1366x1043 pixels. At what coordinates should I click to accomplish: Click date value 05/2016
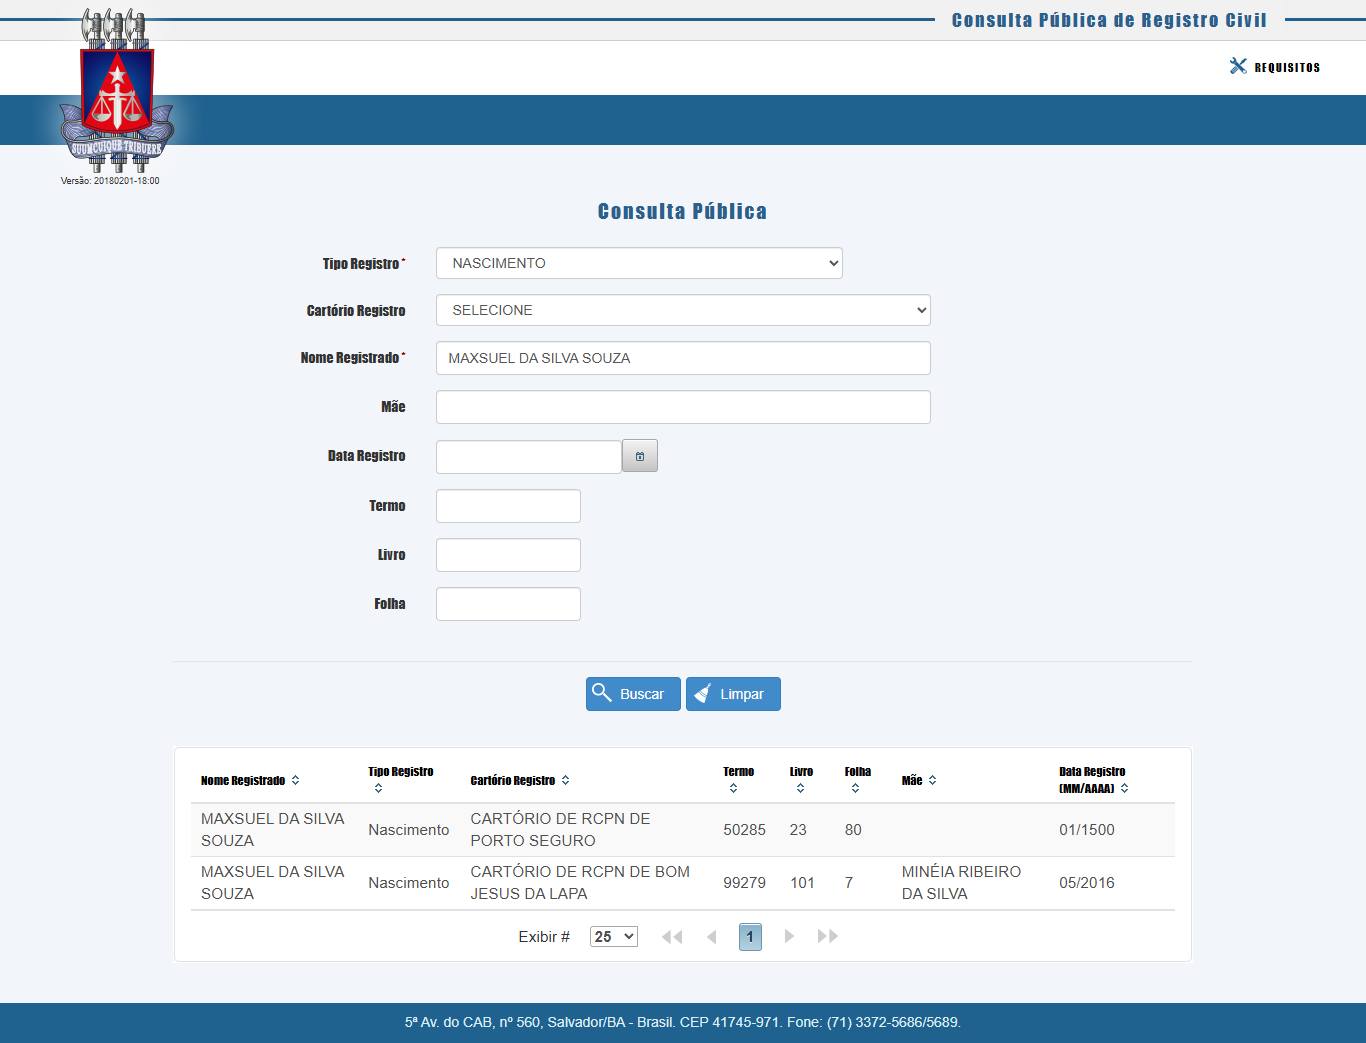1086,883
